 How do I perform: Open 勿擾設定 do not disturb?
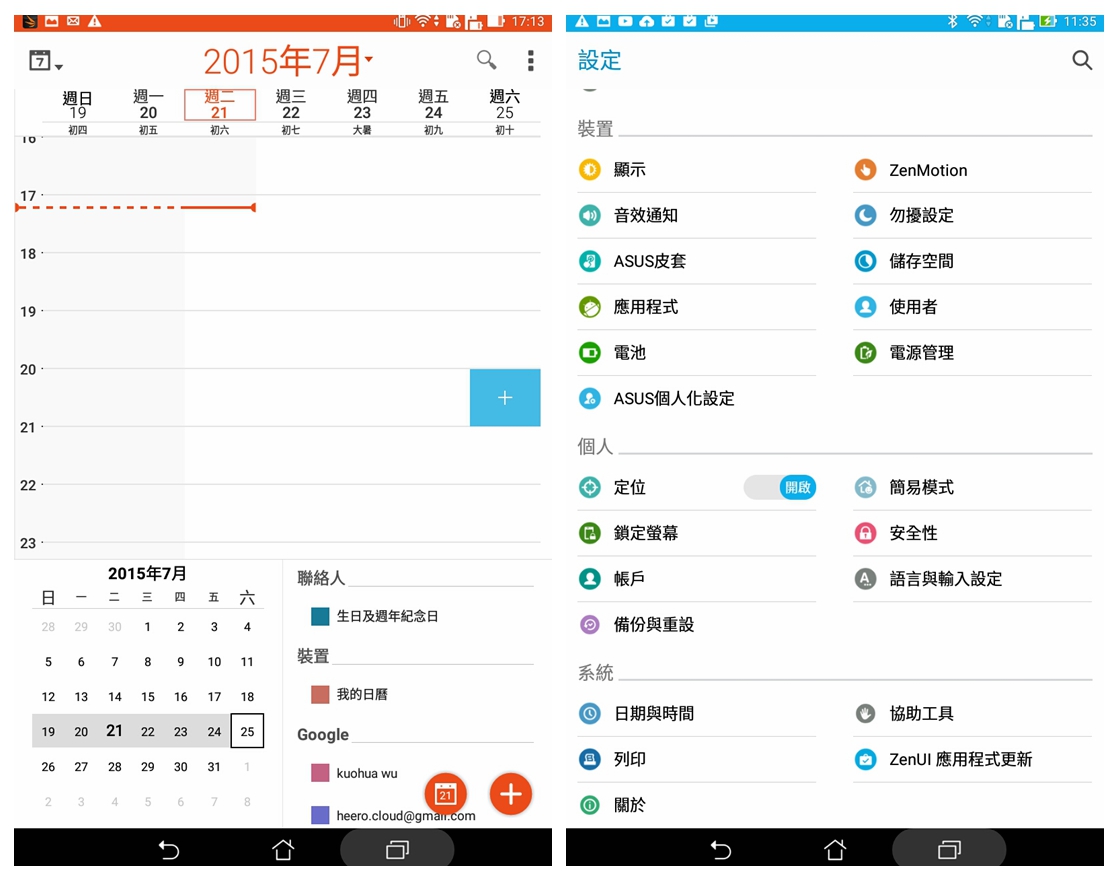973,215
